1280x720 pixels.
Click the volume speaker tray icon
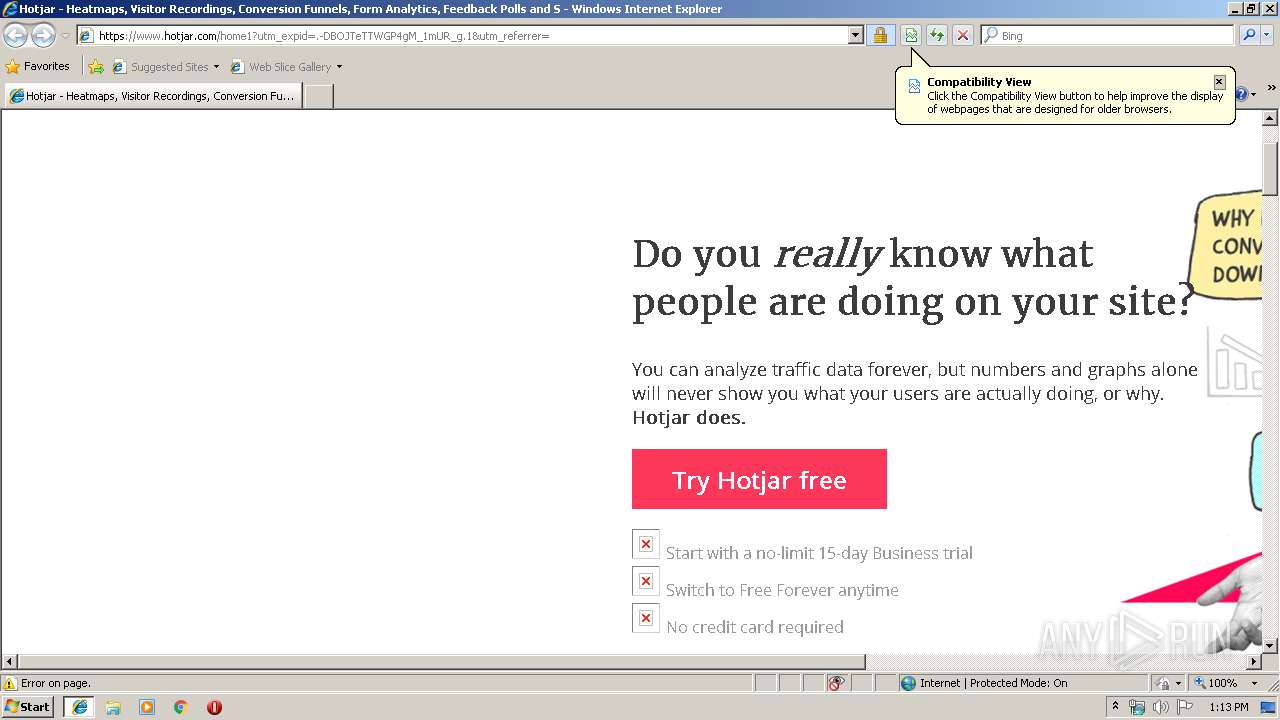[x=1161, y=707]
